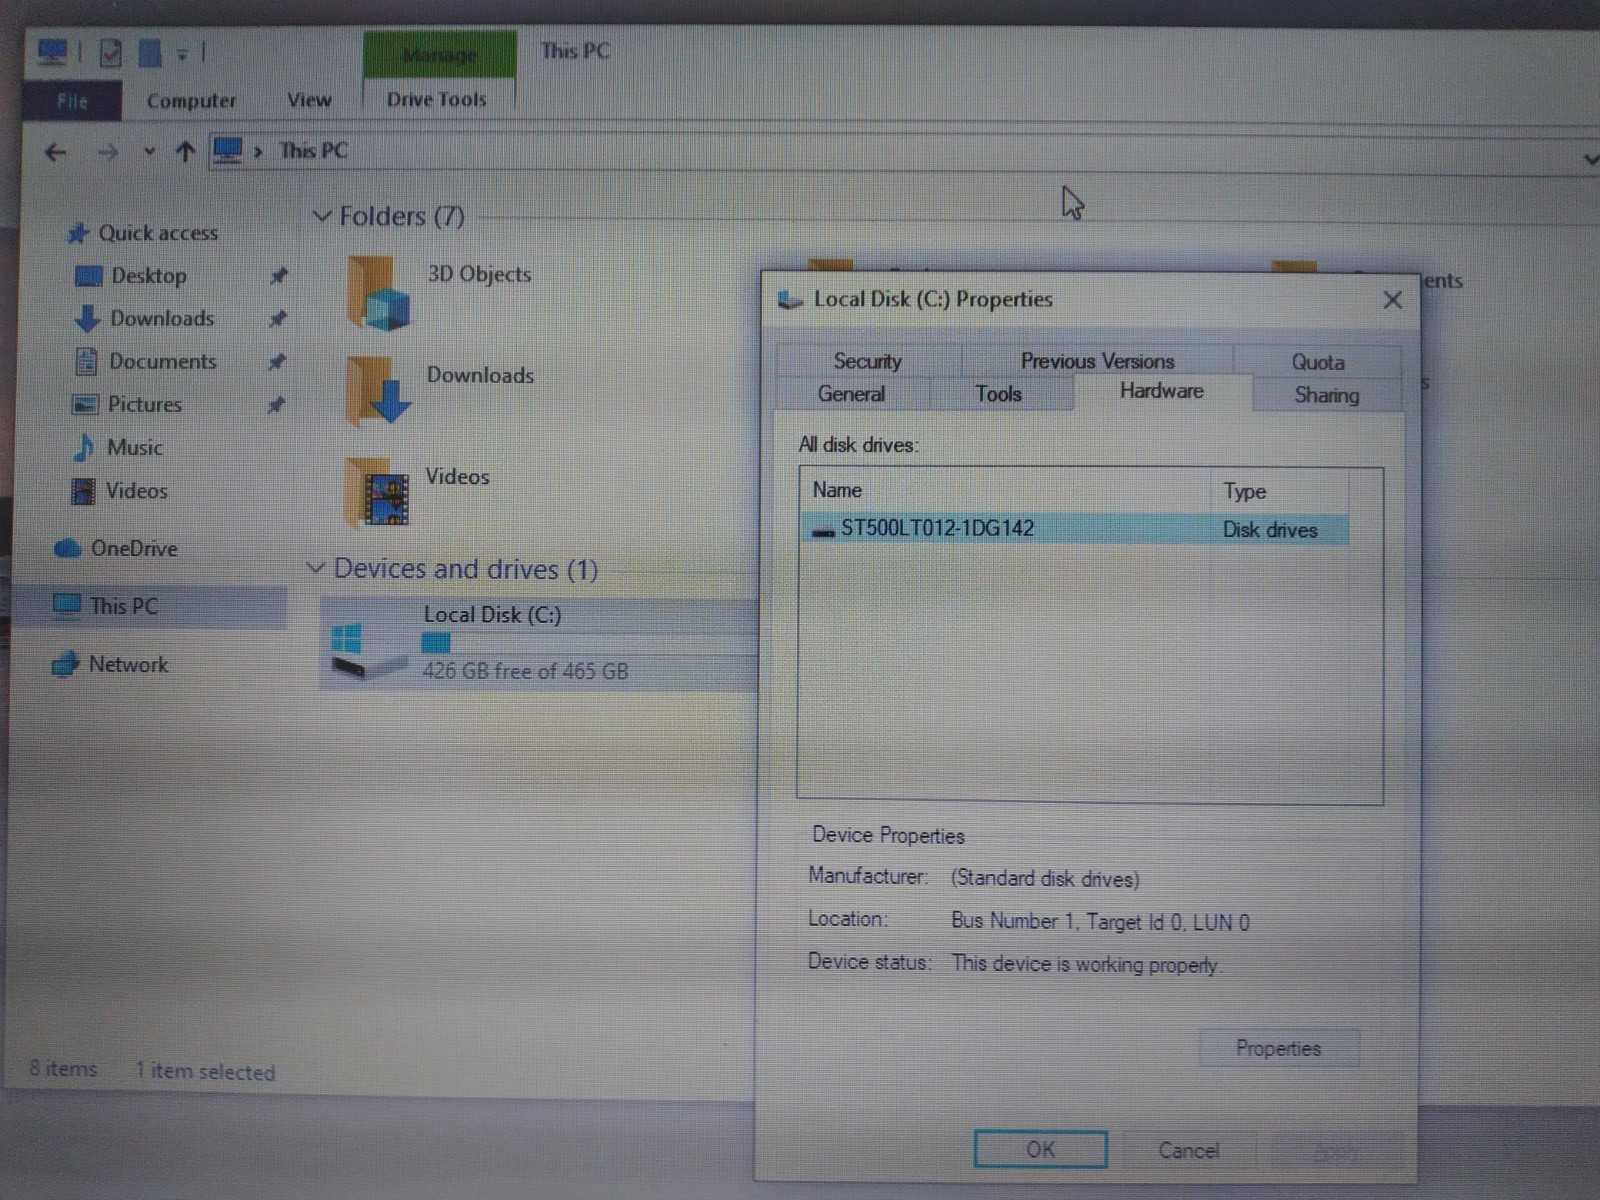Open Customize Quick Access Toolbar dropdown
1600x1200 pixels.
click(182, 54)
